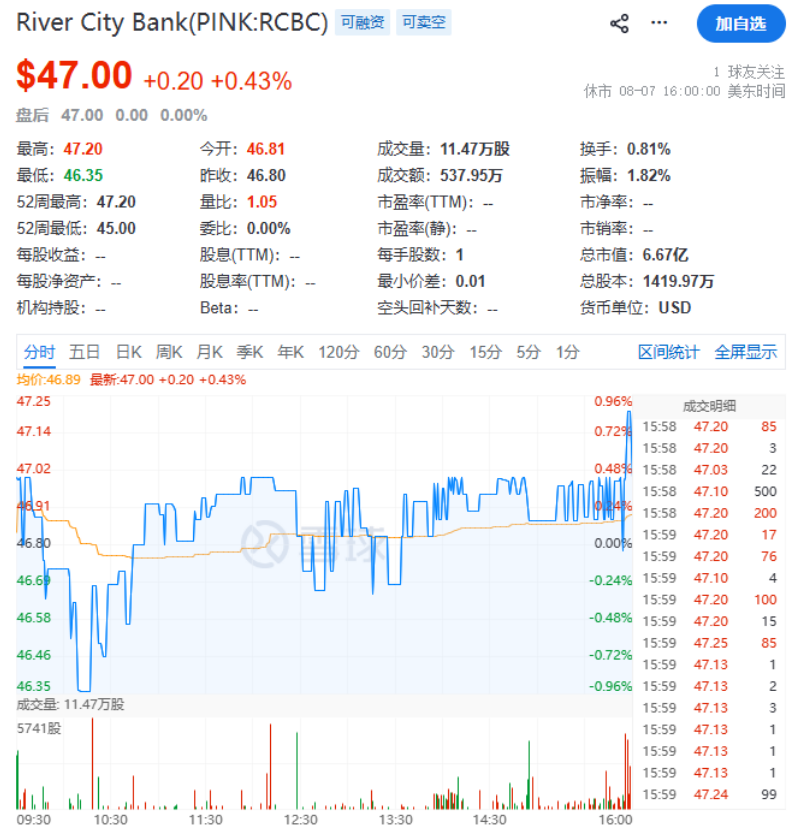
Task: Open the more options ellipsis menu
Action: coord(659,23)
